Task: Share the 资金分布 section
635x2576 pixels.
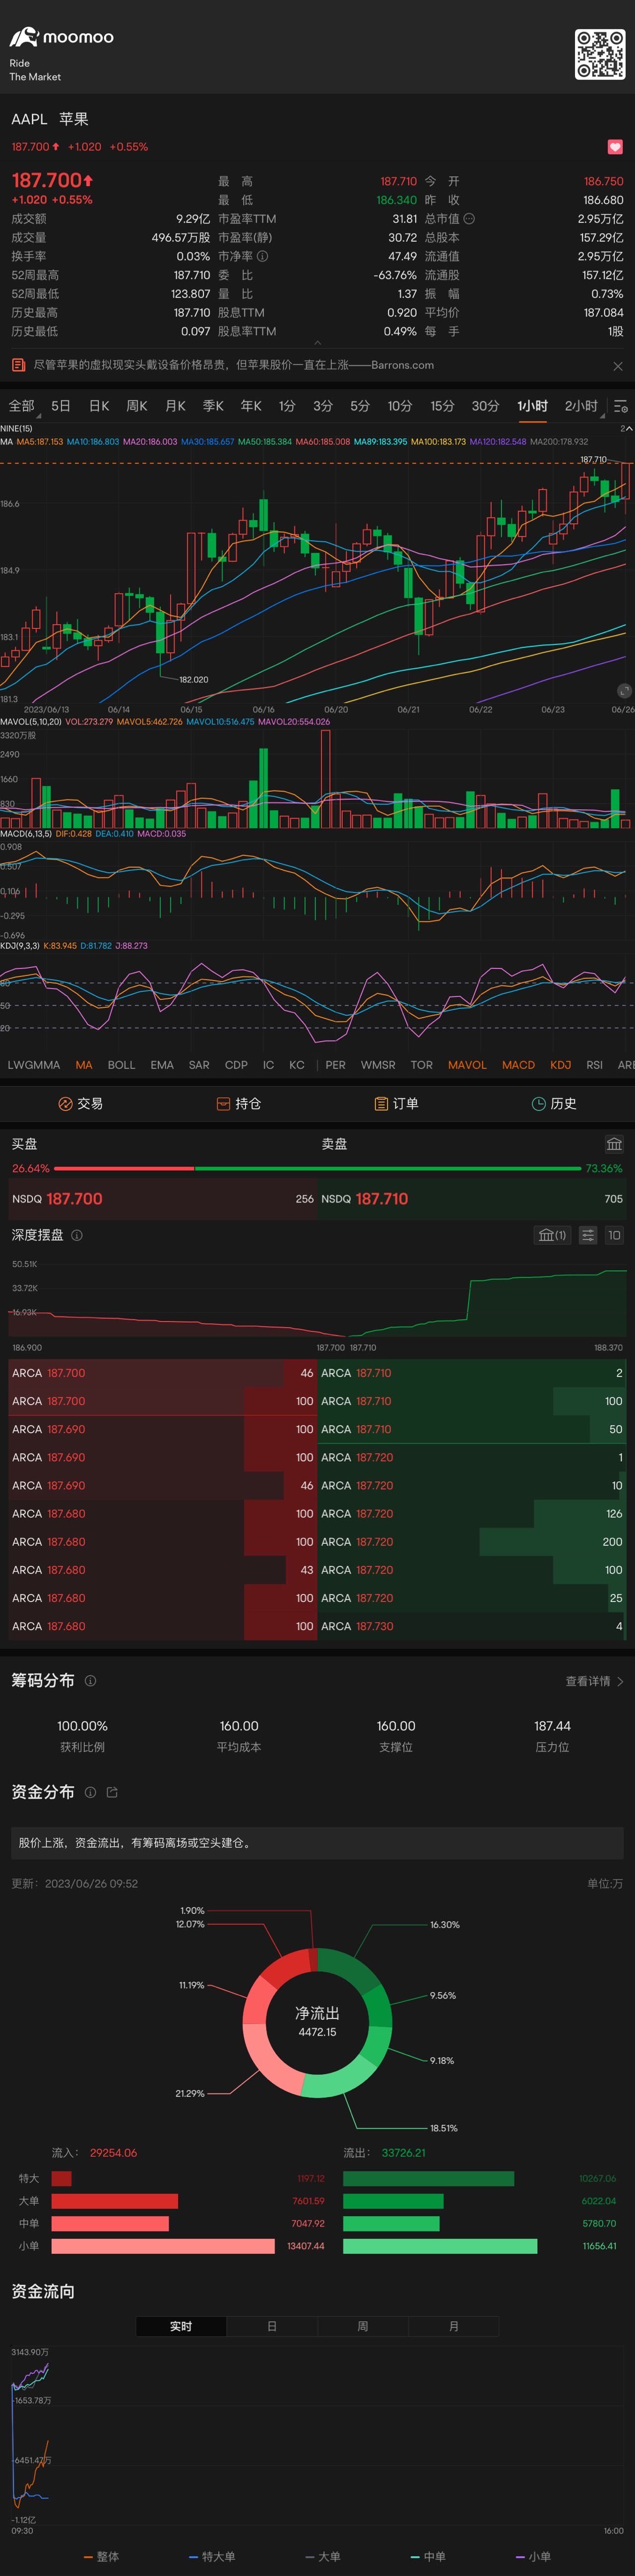Action: [x=112, y=1792]
